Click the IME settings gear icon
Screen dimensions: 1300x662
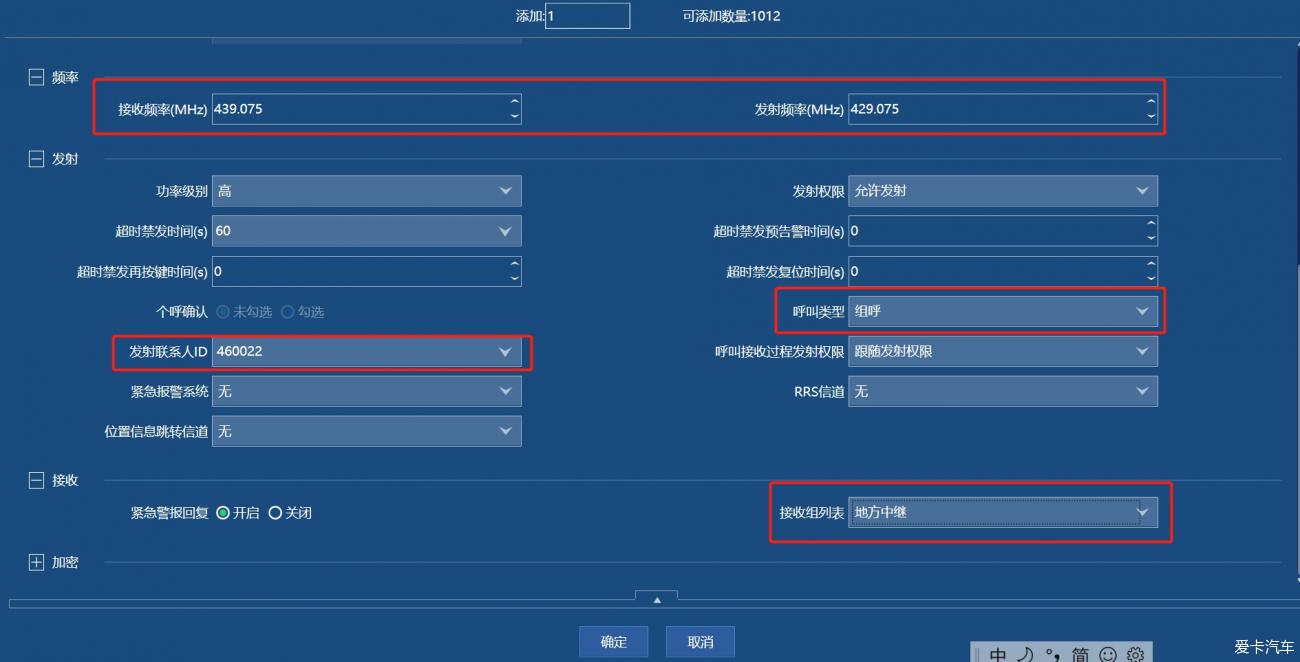point(1135,654)
